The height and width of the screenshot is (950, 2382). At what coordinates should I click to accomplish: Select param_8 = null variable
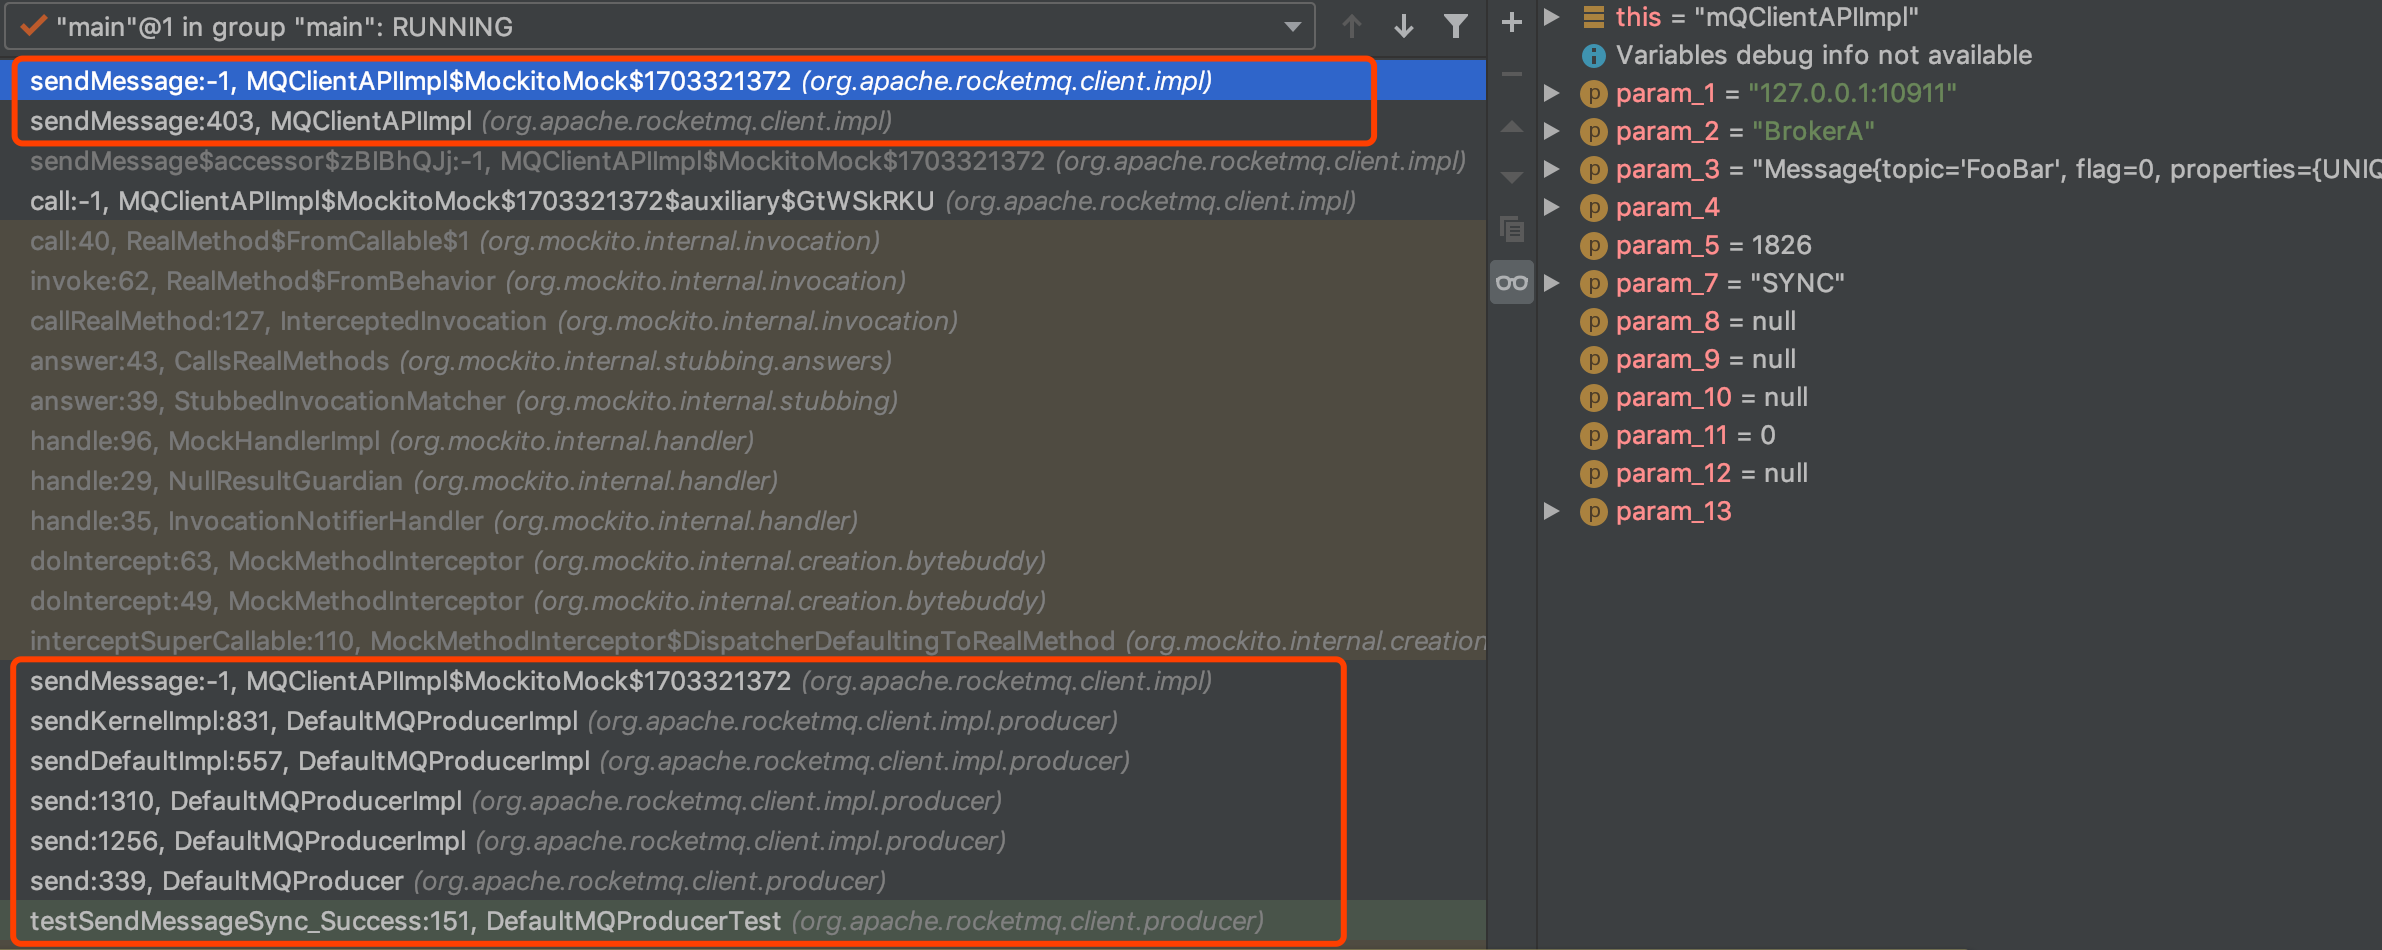(1706, 321)
